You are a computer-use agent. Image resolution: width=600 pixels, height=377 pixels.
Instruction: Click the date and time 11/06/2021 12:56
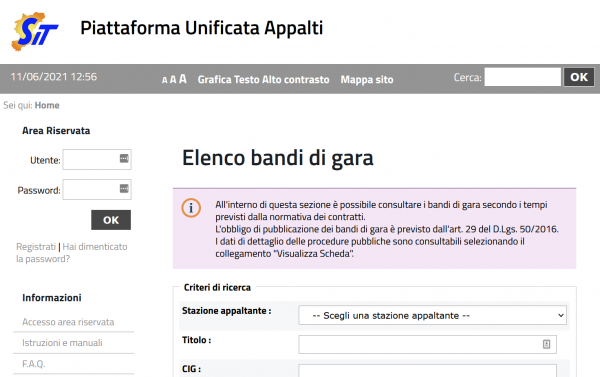[x=54, y=77]
